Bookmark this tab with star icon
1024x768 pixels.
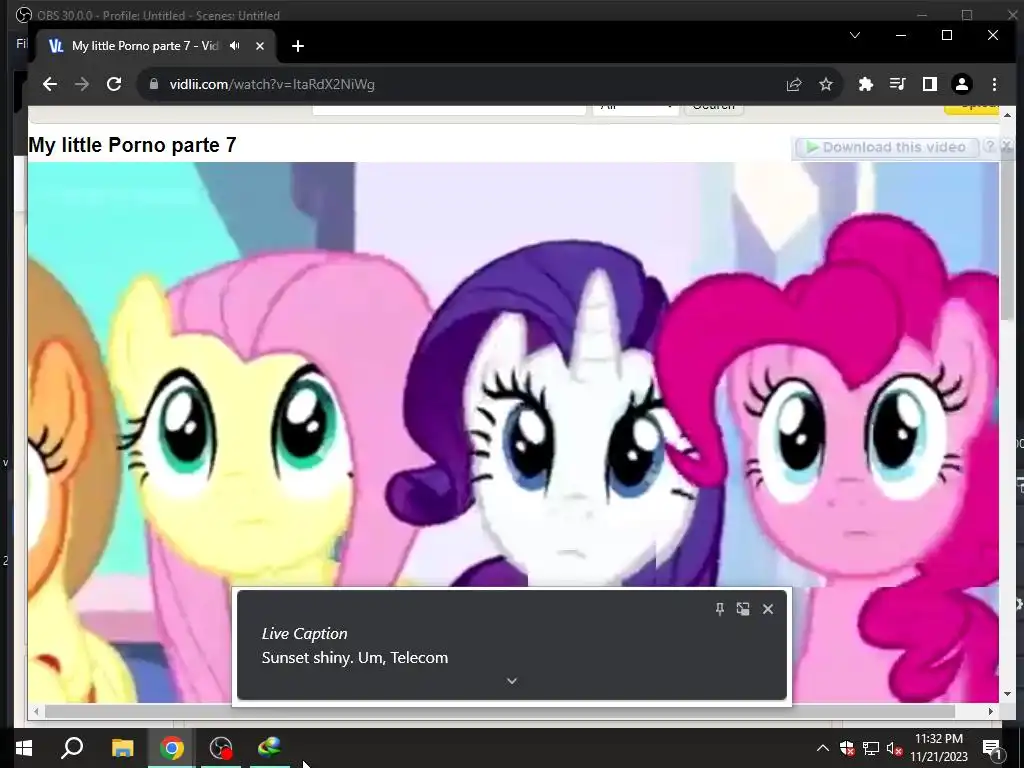826,84
